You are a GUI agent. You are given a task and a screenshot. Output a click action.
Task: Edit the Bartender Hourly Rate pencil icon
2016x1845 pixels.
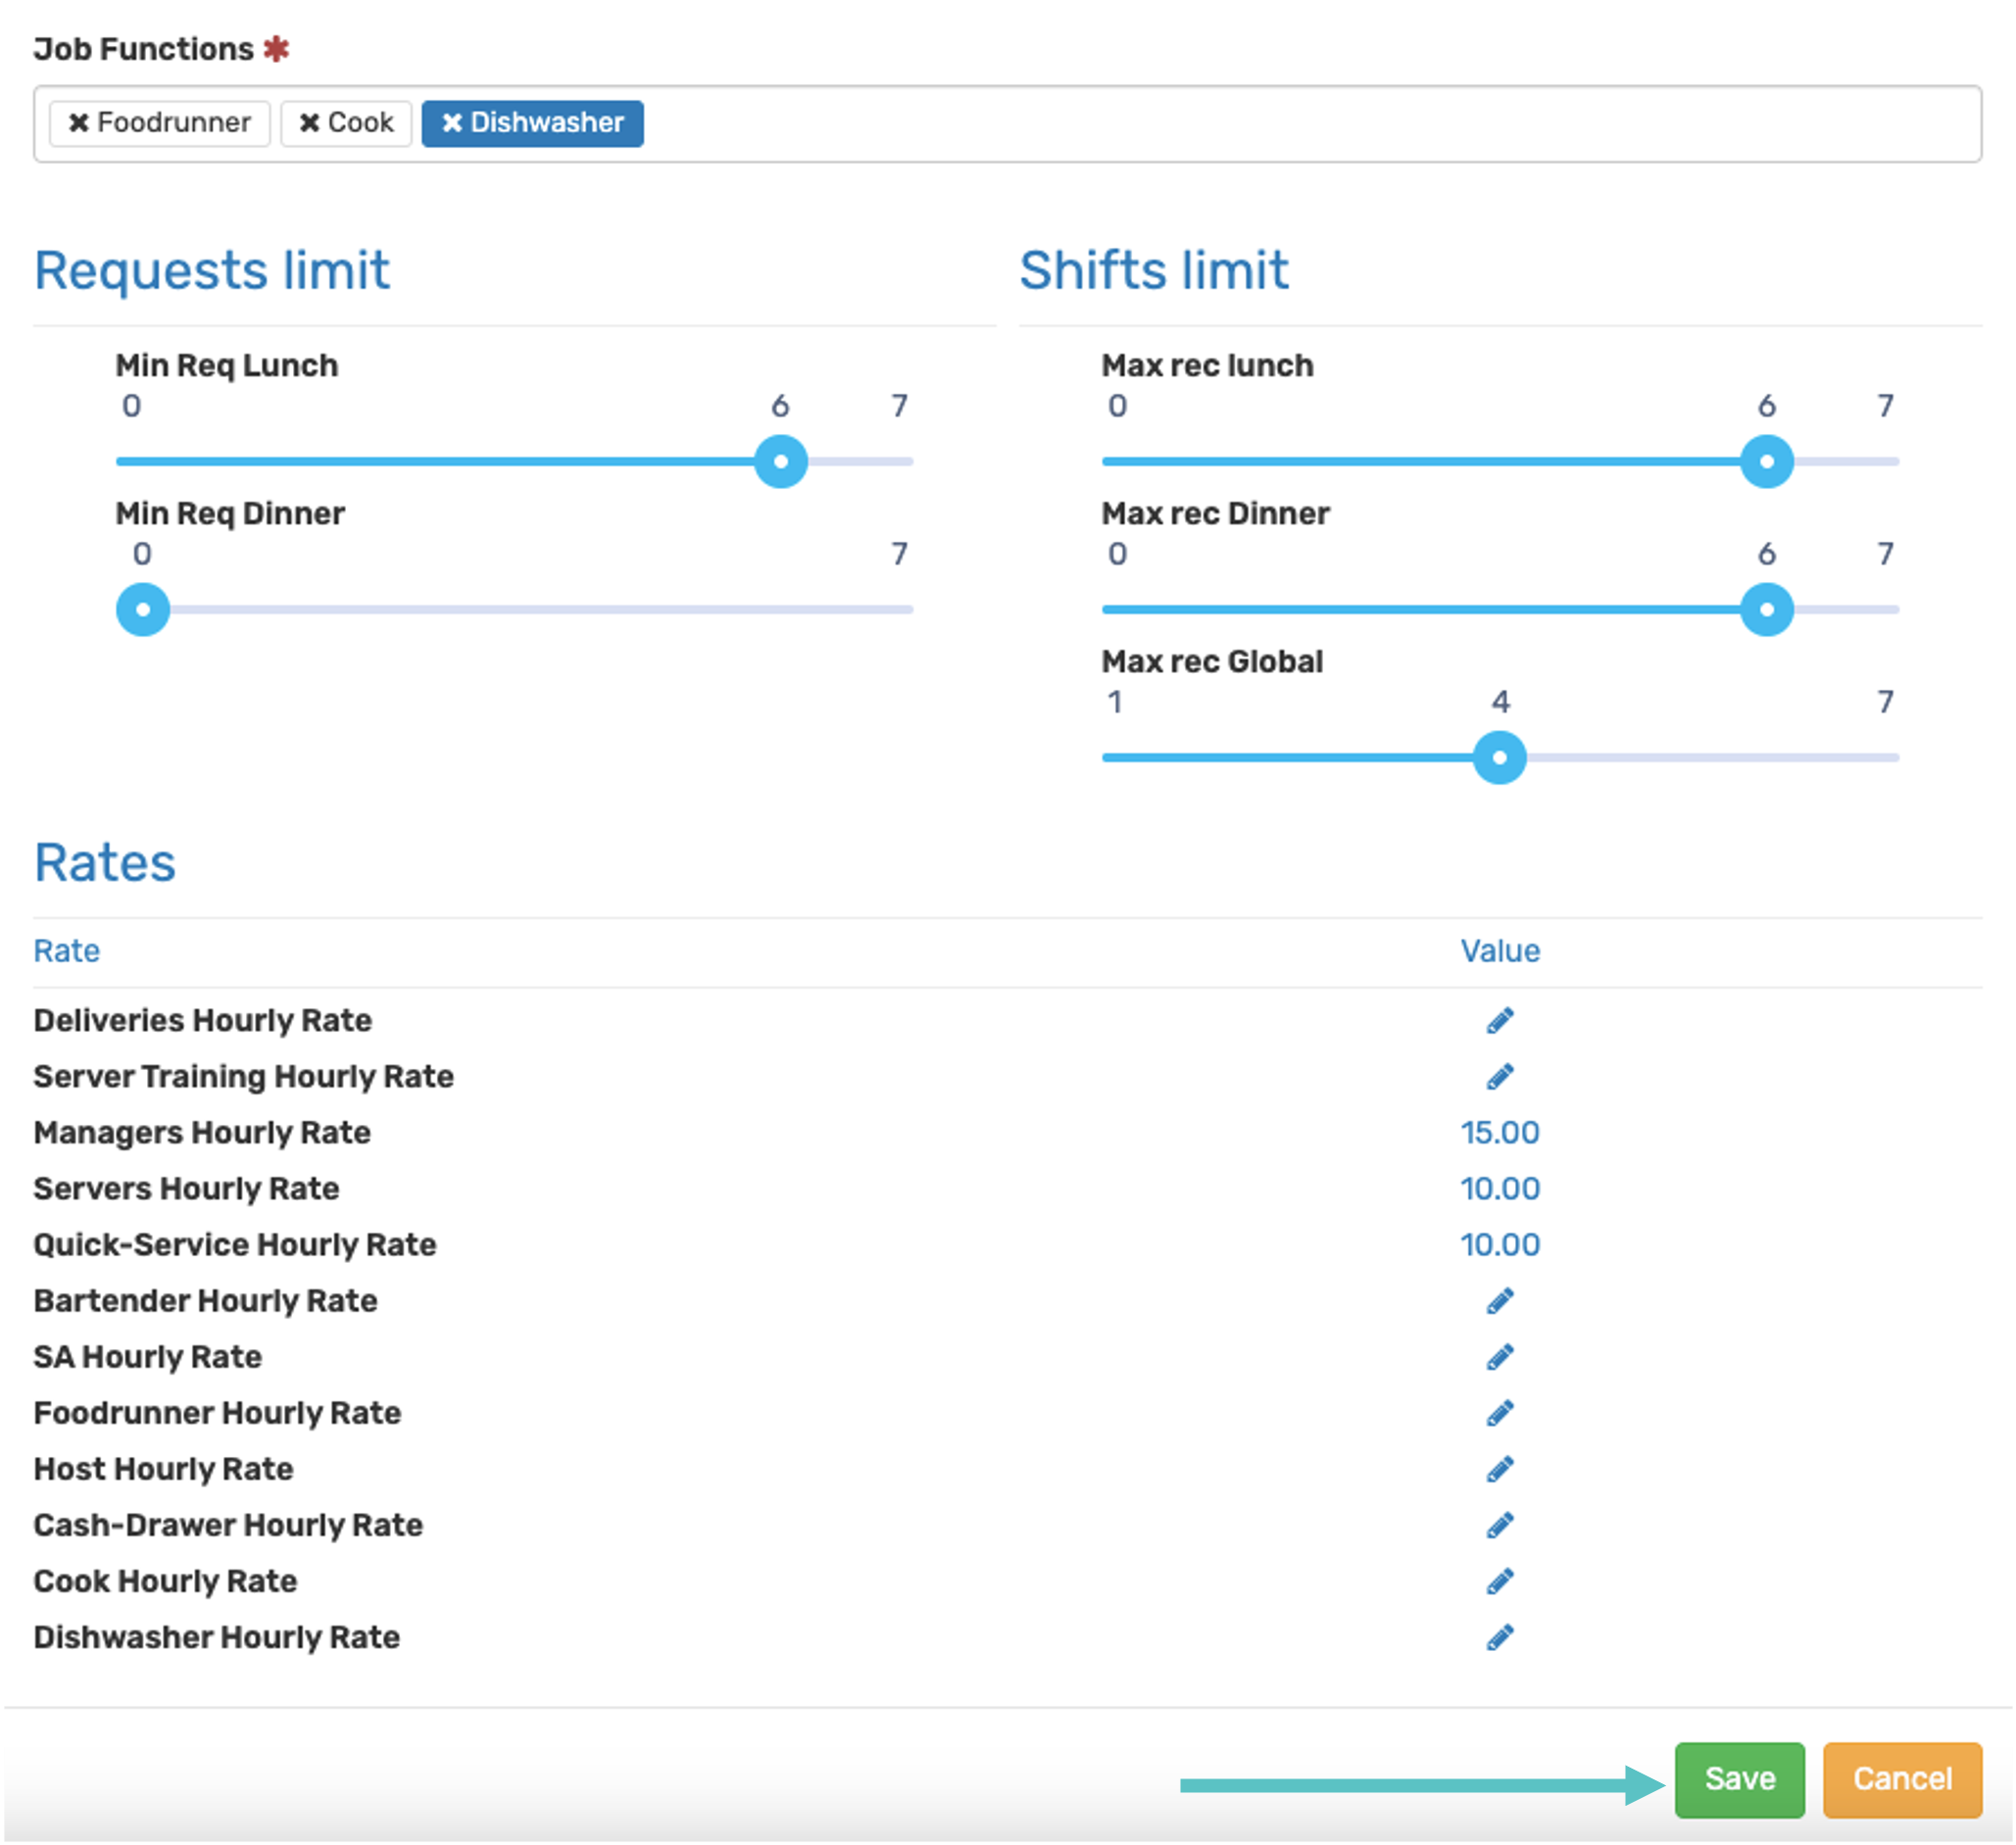click(x=1499, y=1300)
